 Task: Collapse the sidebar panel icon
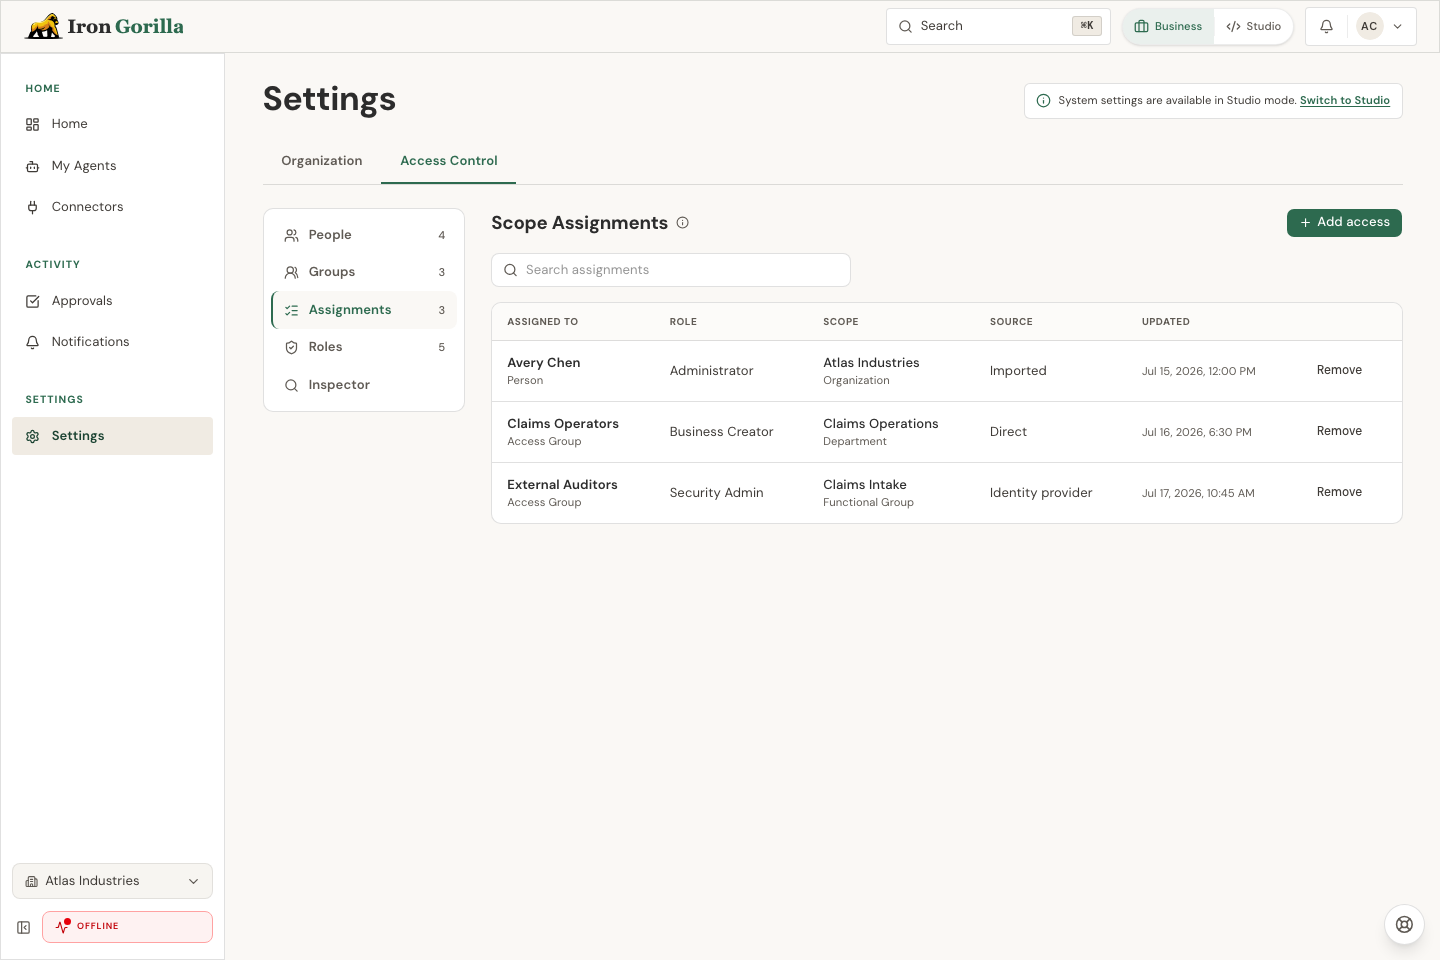[24, 927]
